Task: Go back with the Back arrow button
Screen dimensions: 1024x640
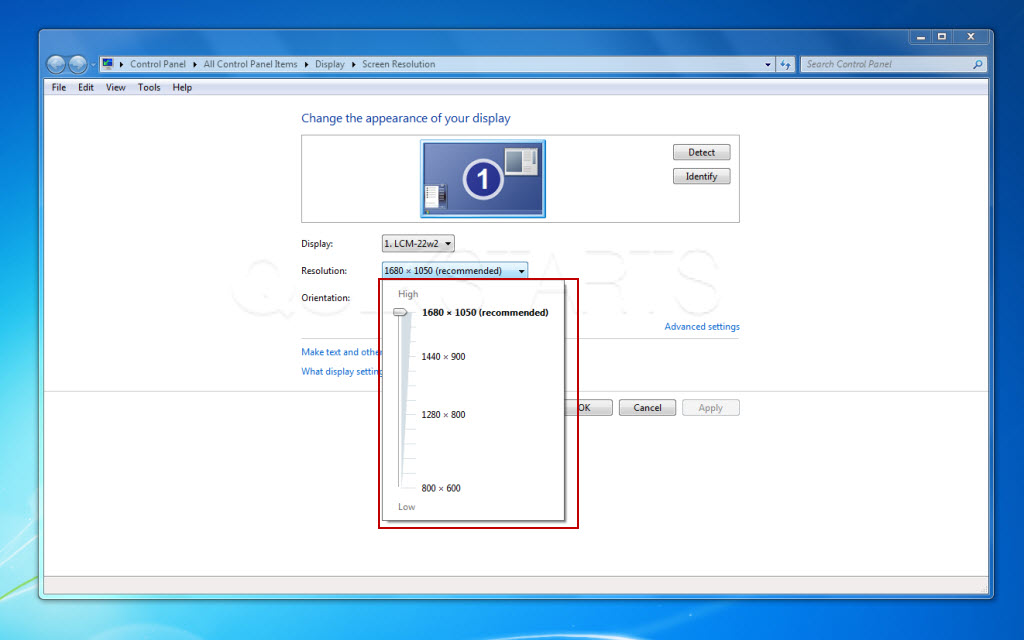Action: click(x=56, y=64)
